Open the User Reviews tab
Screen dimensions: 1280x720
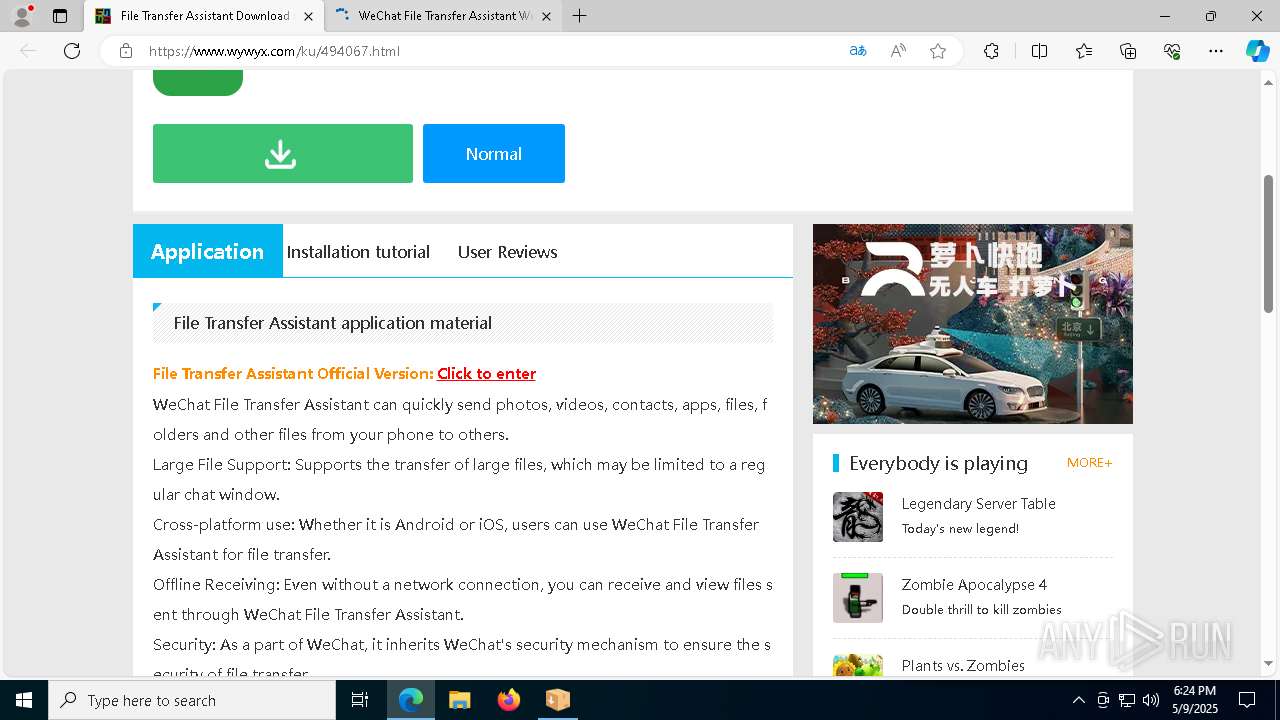(x=507, y=252)
